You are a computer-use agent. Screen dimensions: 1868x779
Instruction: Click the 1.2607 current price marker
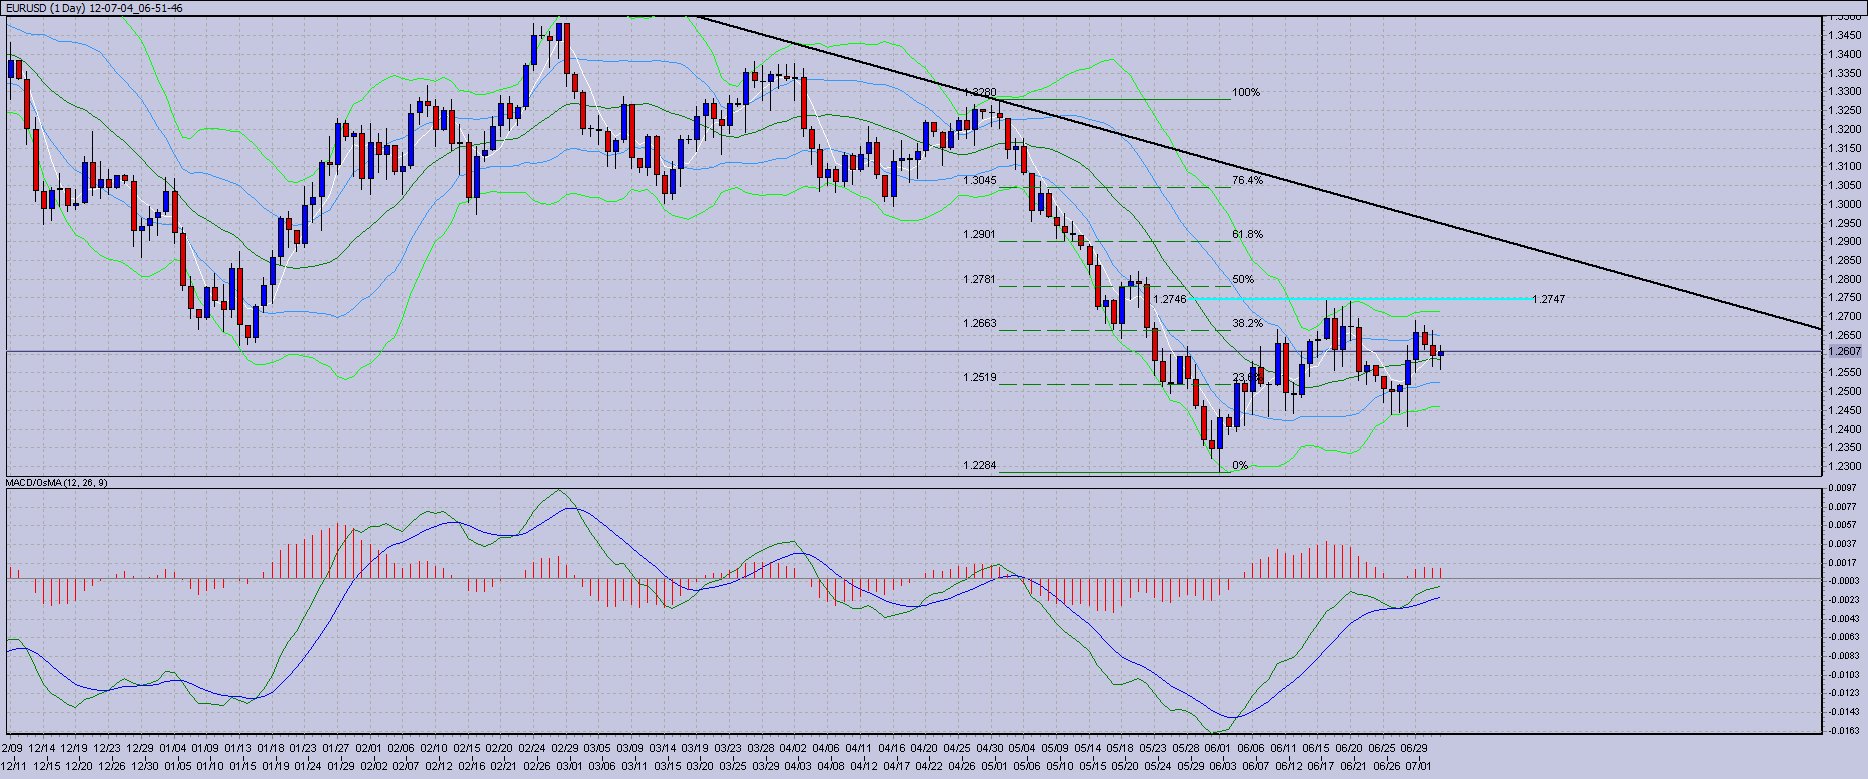pos(1844,352)
